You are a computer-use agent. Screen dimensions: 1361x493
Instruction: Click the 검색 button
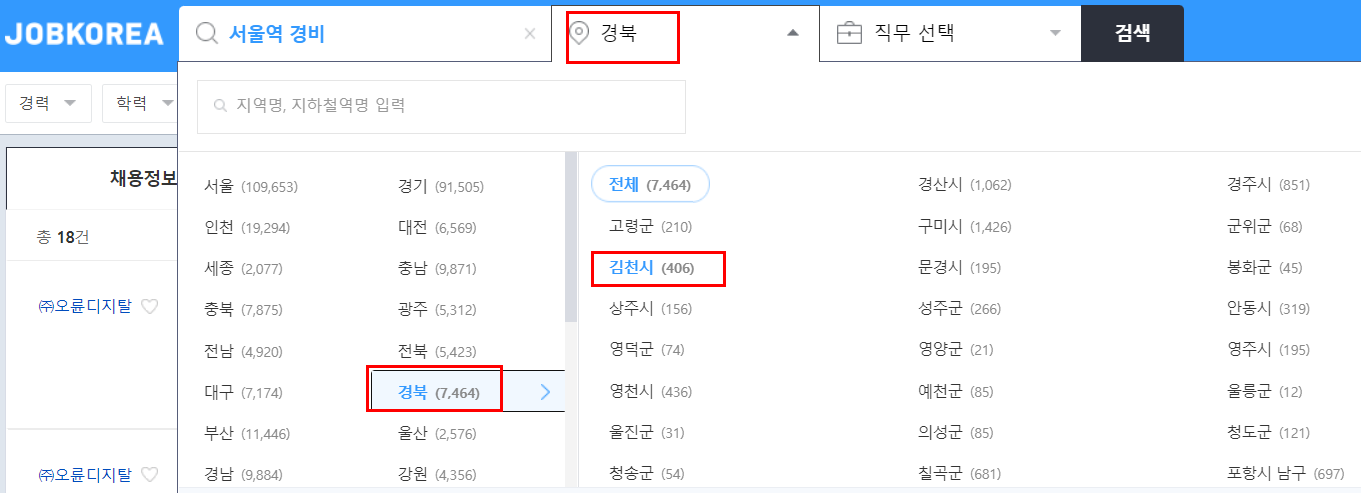(x=1132, y=33)
